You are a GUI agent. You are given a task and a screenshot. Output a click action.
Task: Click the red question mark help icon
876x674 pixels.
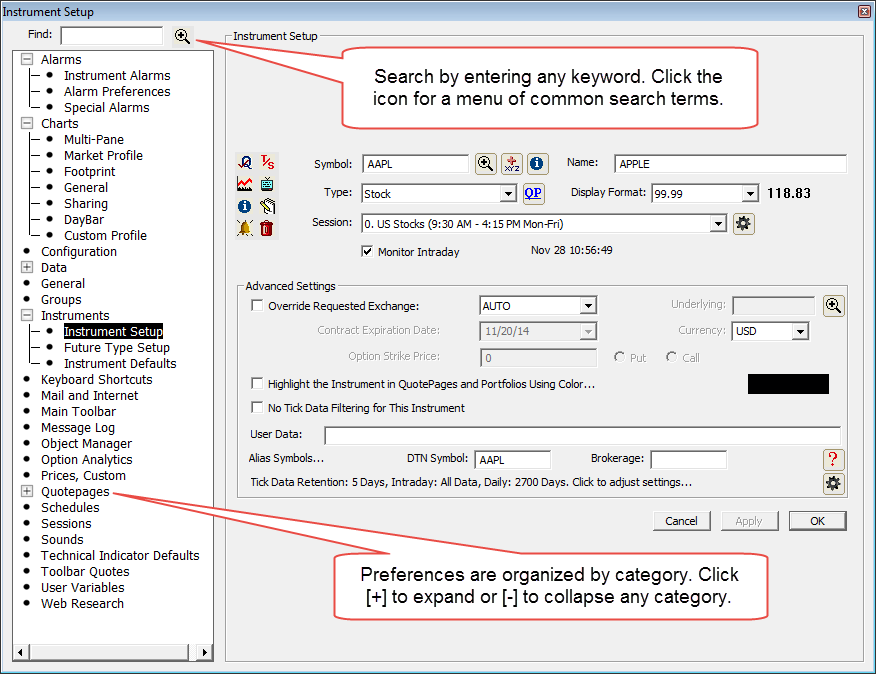tap(833, 459)
